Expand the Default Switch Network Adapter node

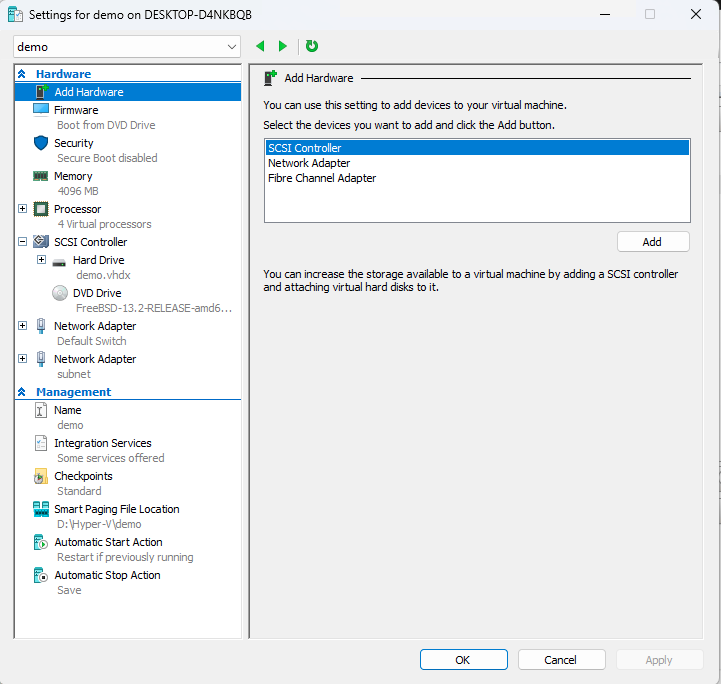[x=22, y=325]
